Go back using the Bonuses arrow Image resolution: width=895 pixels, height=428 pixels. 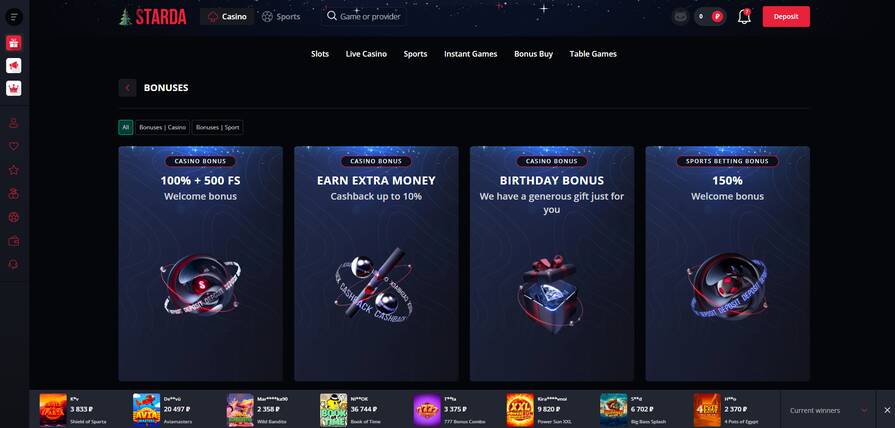coord(127,88)
